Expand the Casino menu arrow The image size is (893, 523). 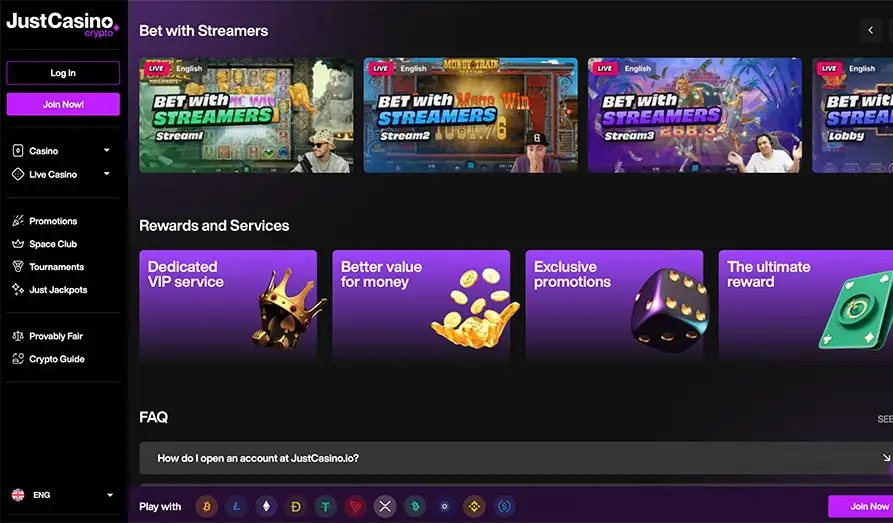pyautogui.click(x=107, y=151)
